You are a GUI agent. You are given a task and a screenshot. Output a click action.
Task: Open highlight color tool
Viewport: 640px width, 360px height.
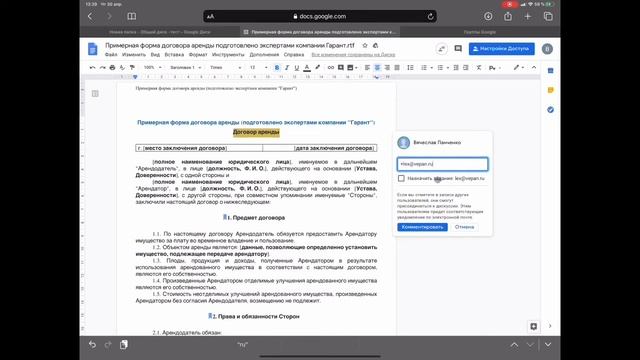point(317,67)
